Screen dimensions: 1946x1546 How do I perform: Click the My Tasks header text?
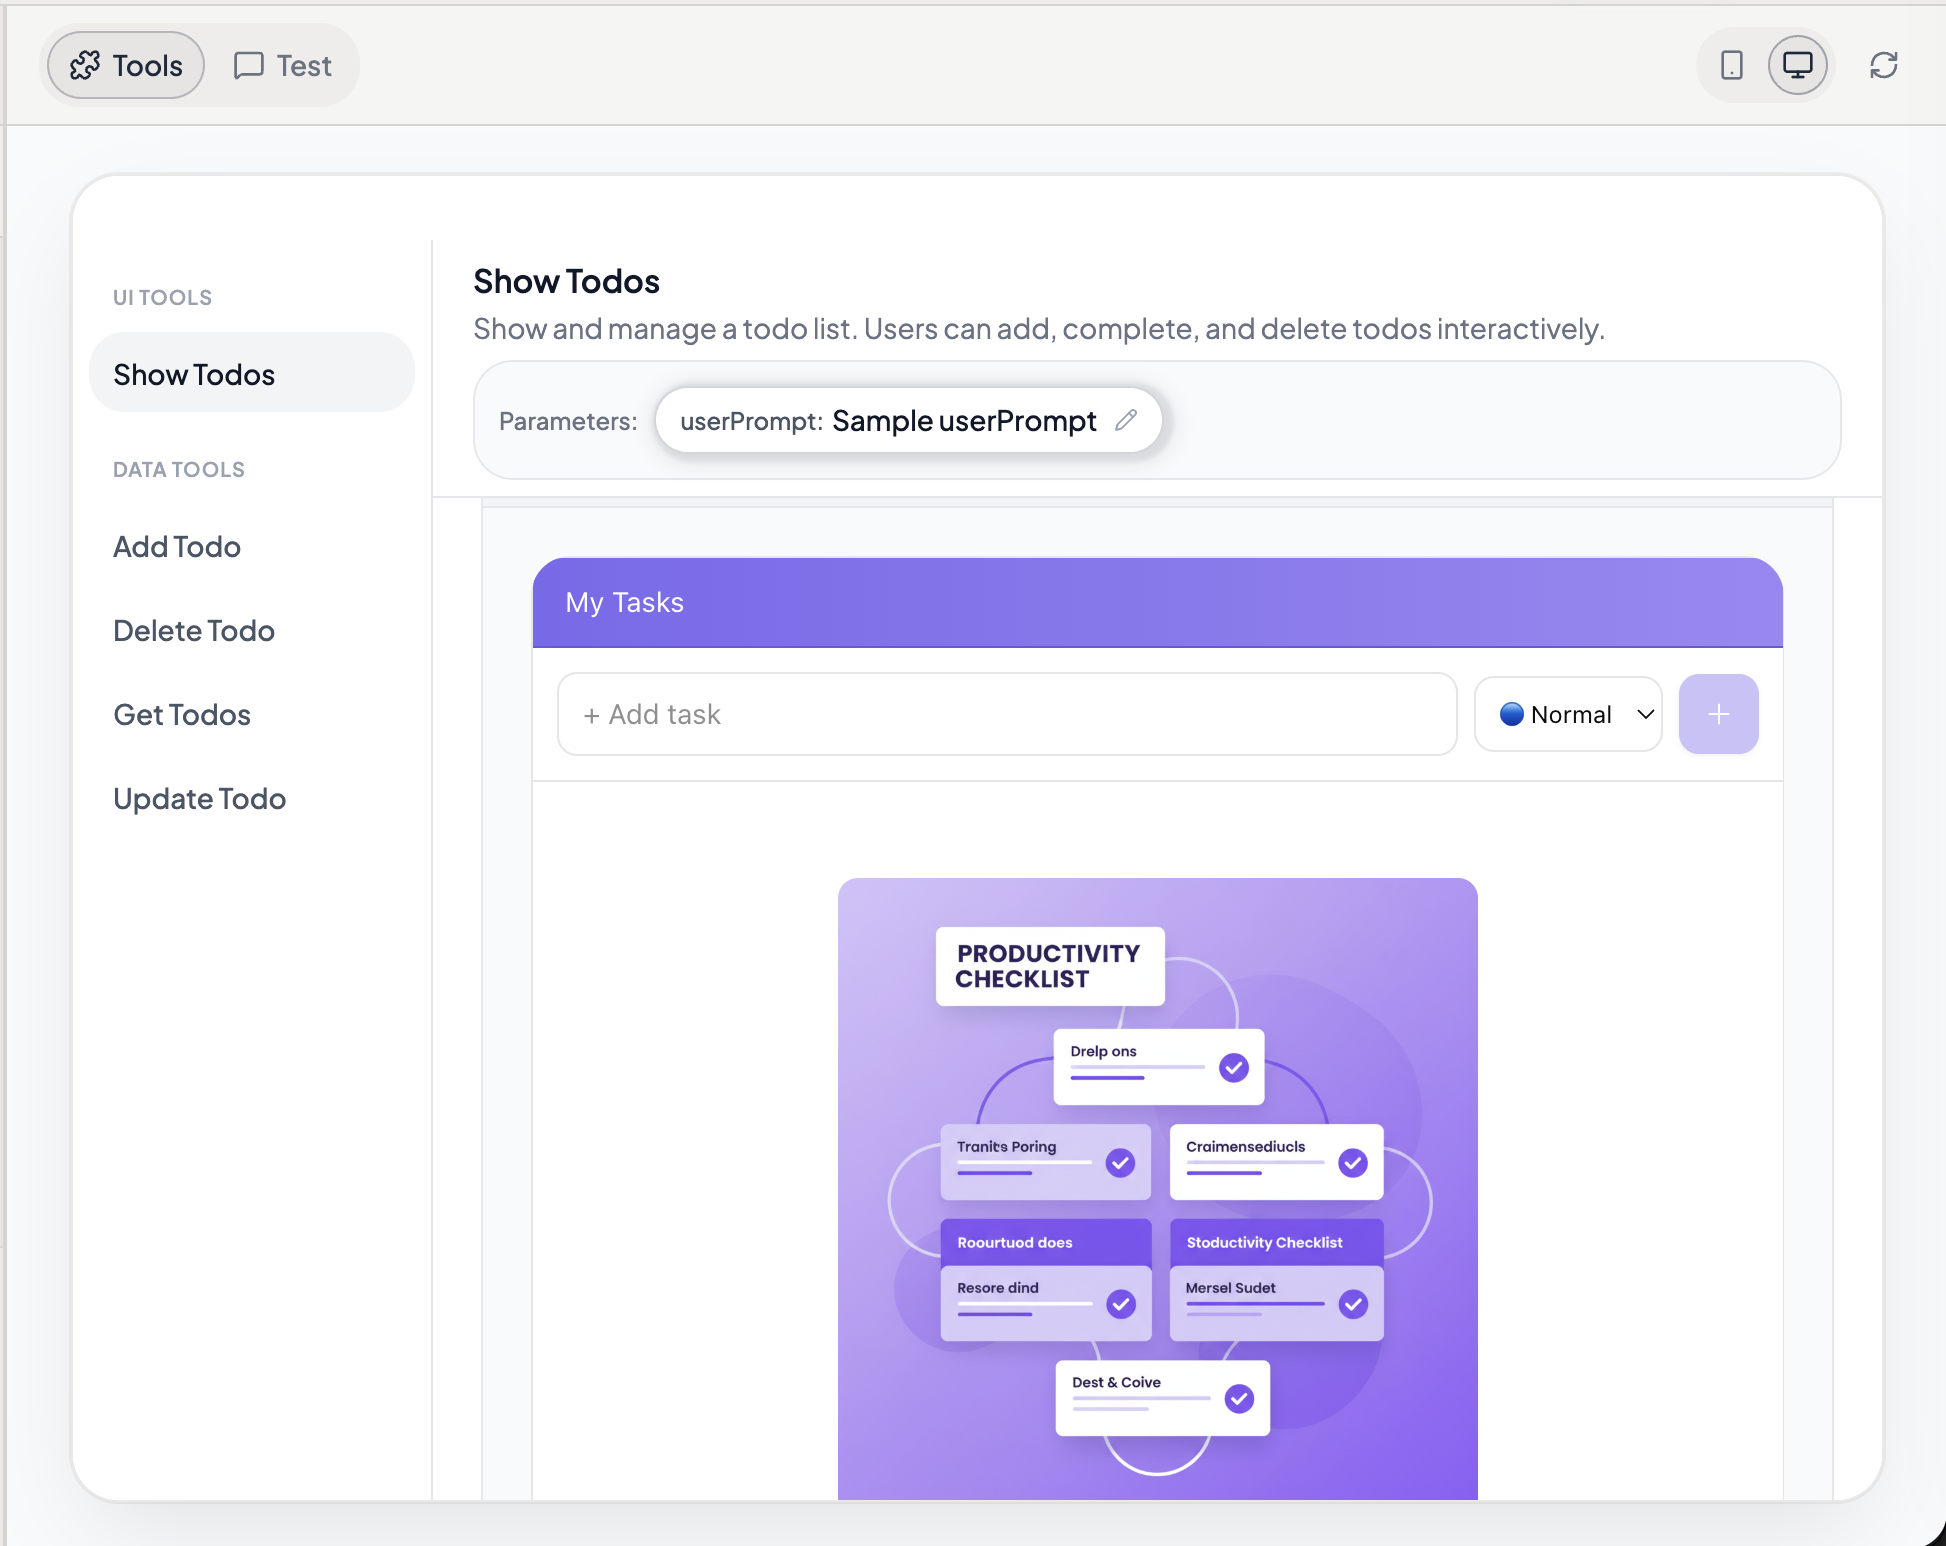625,602
